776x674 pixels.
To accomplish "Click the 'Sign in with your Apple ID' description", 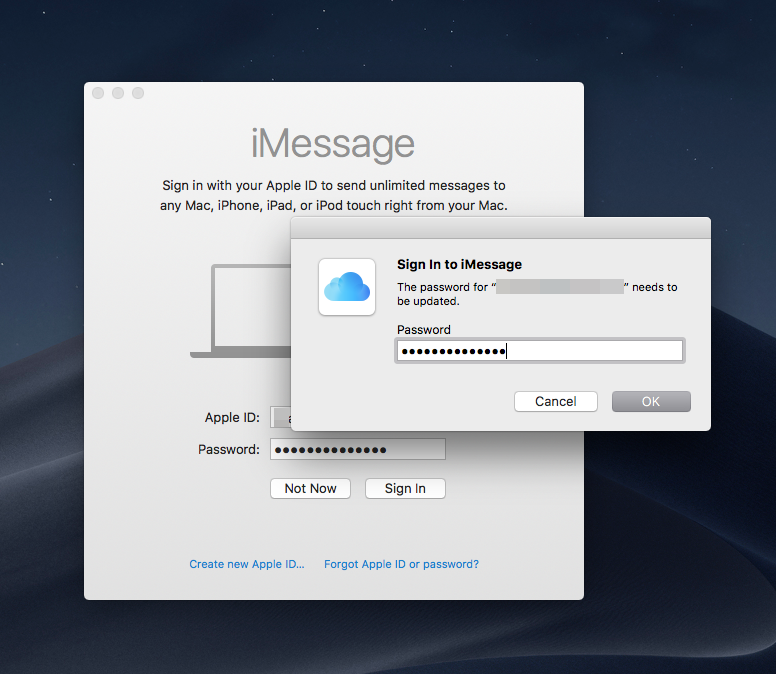I will [x=334, y=195].
